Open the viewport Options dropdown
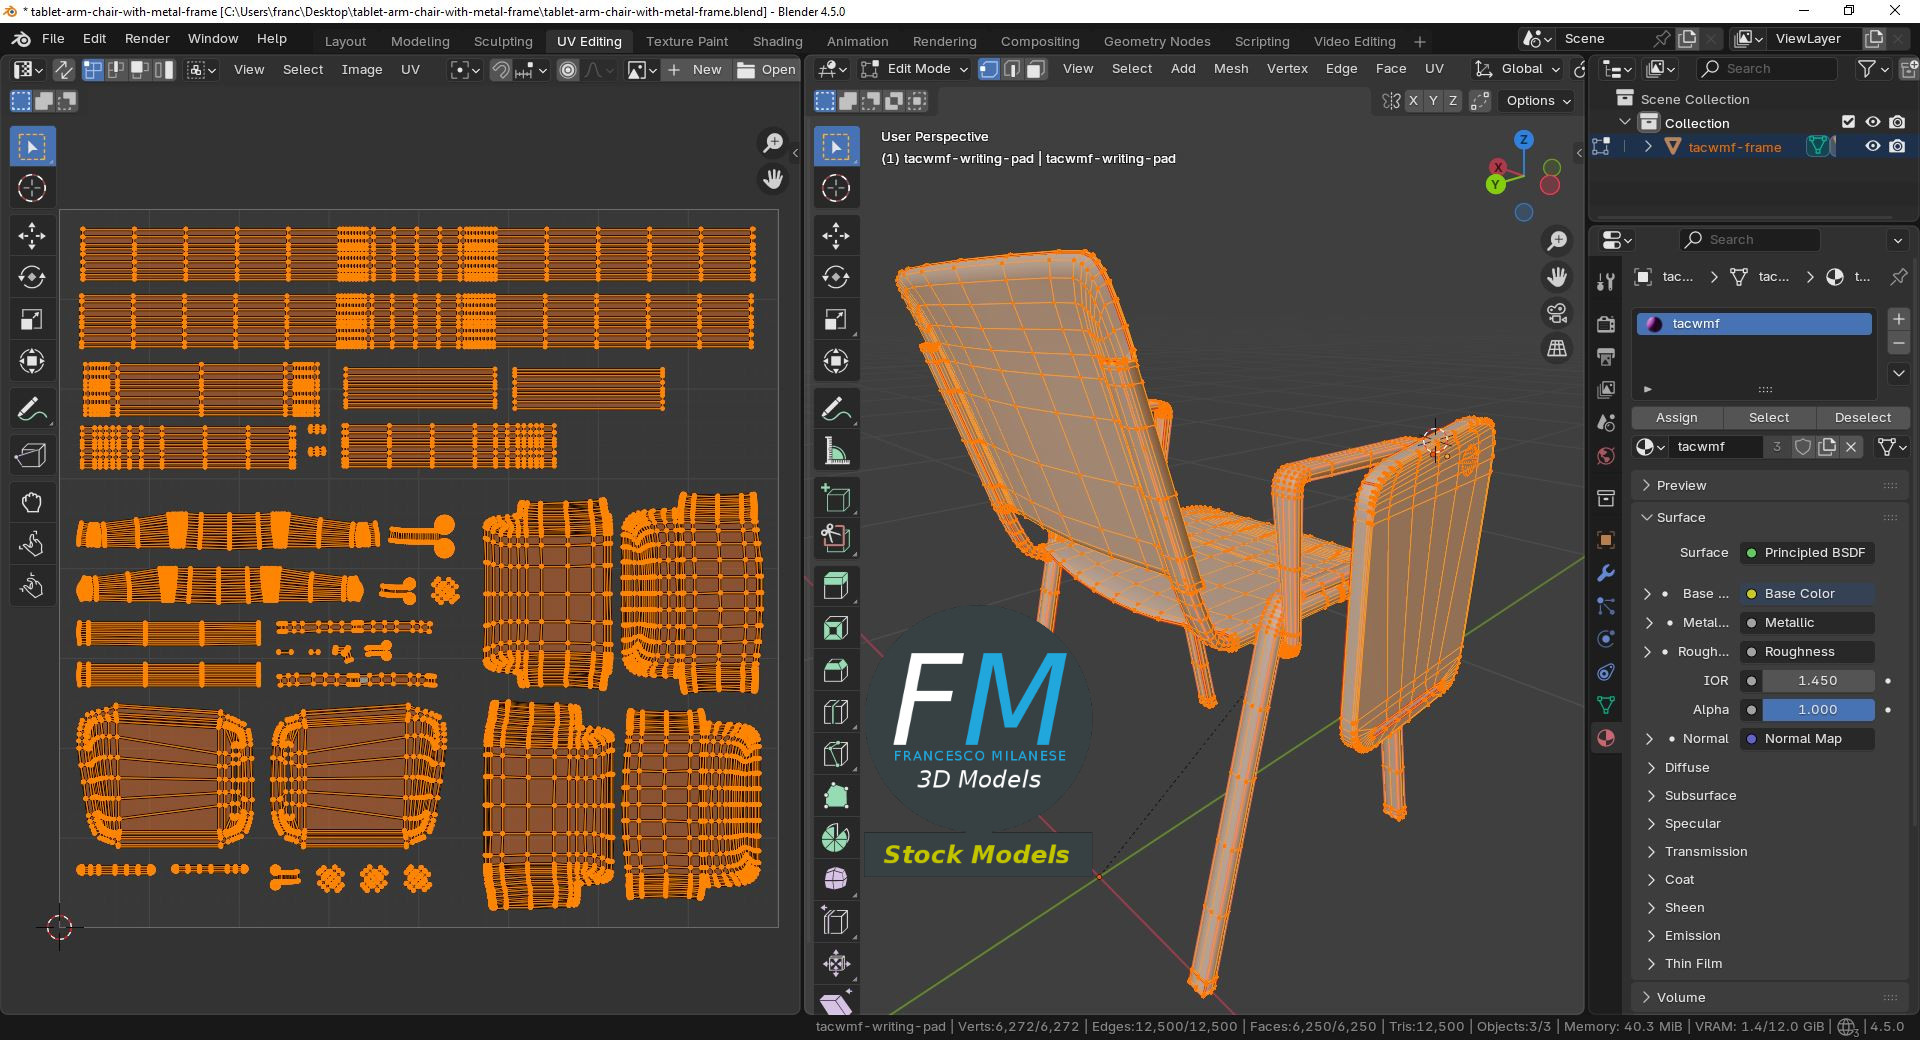 point(1538,101)
